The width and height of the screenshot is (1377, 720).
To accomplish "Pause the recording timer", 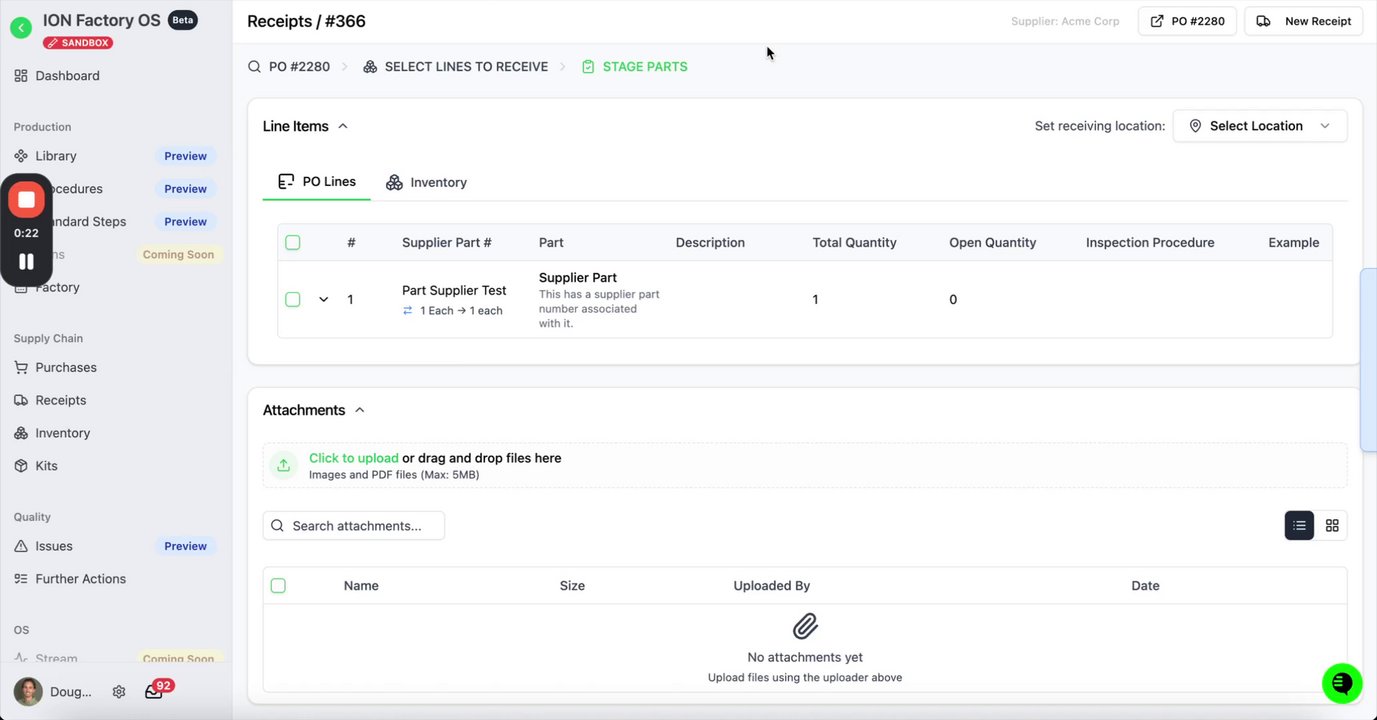I will pyautogui.click(x=27, y=261).
